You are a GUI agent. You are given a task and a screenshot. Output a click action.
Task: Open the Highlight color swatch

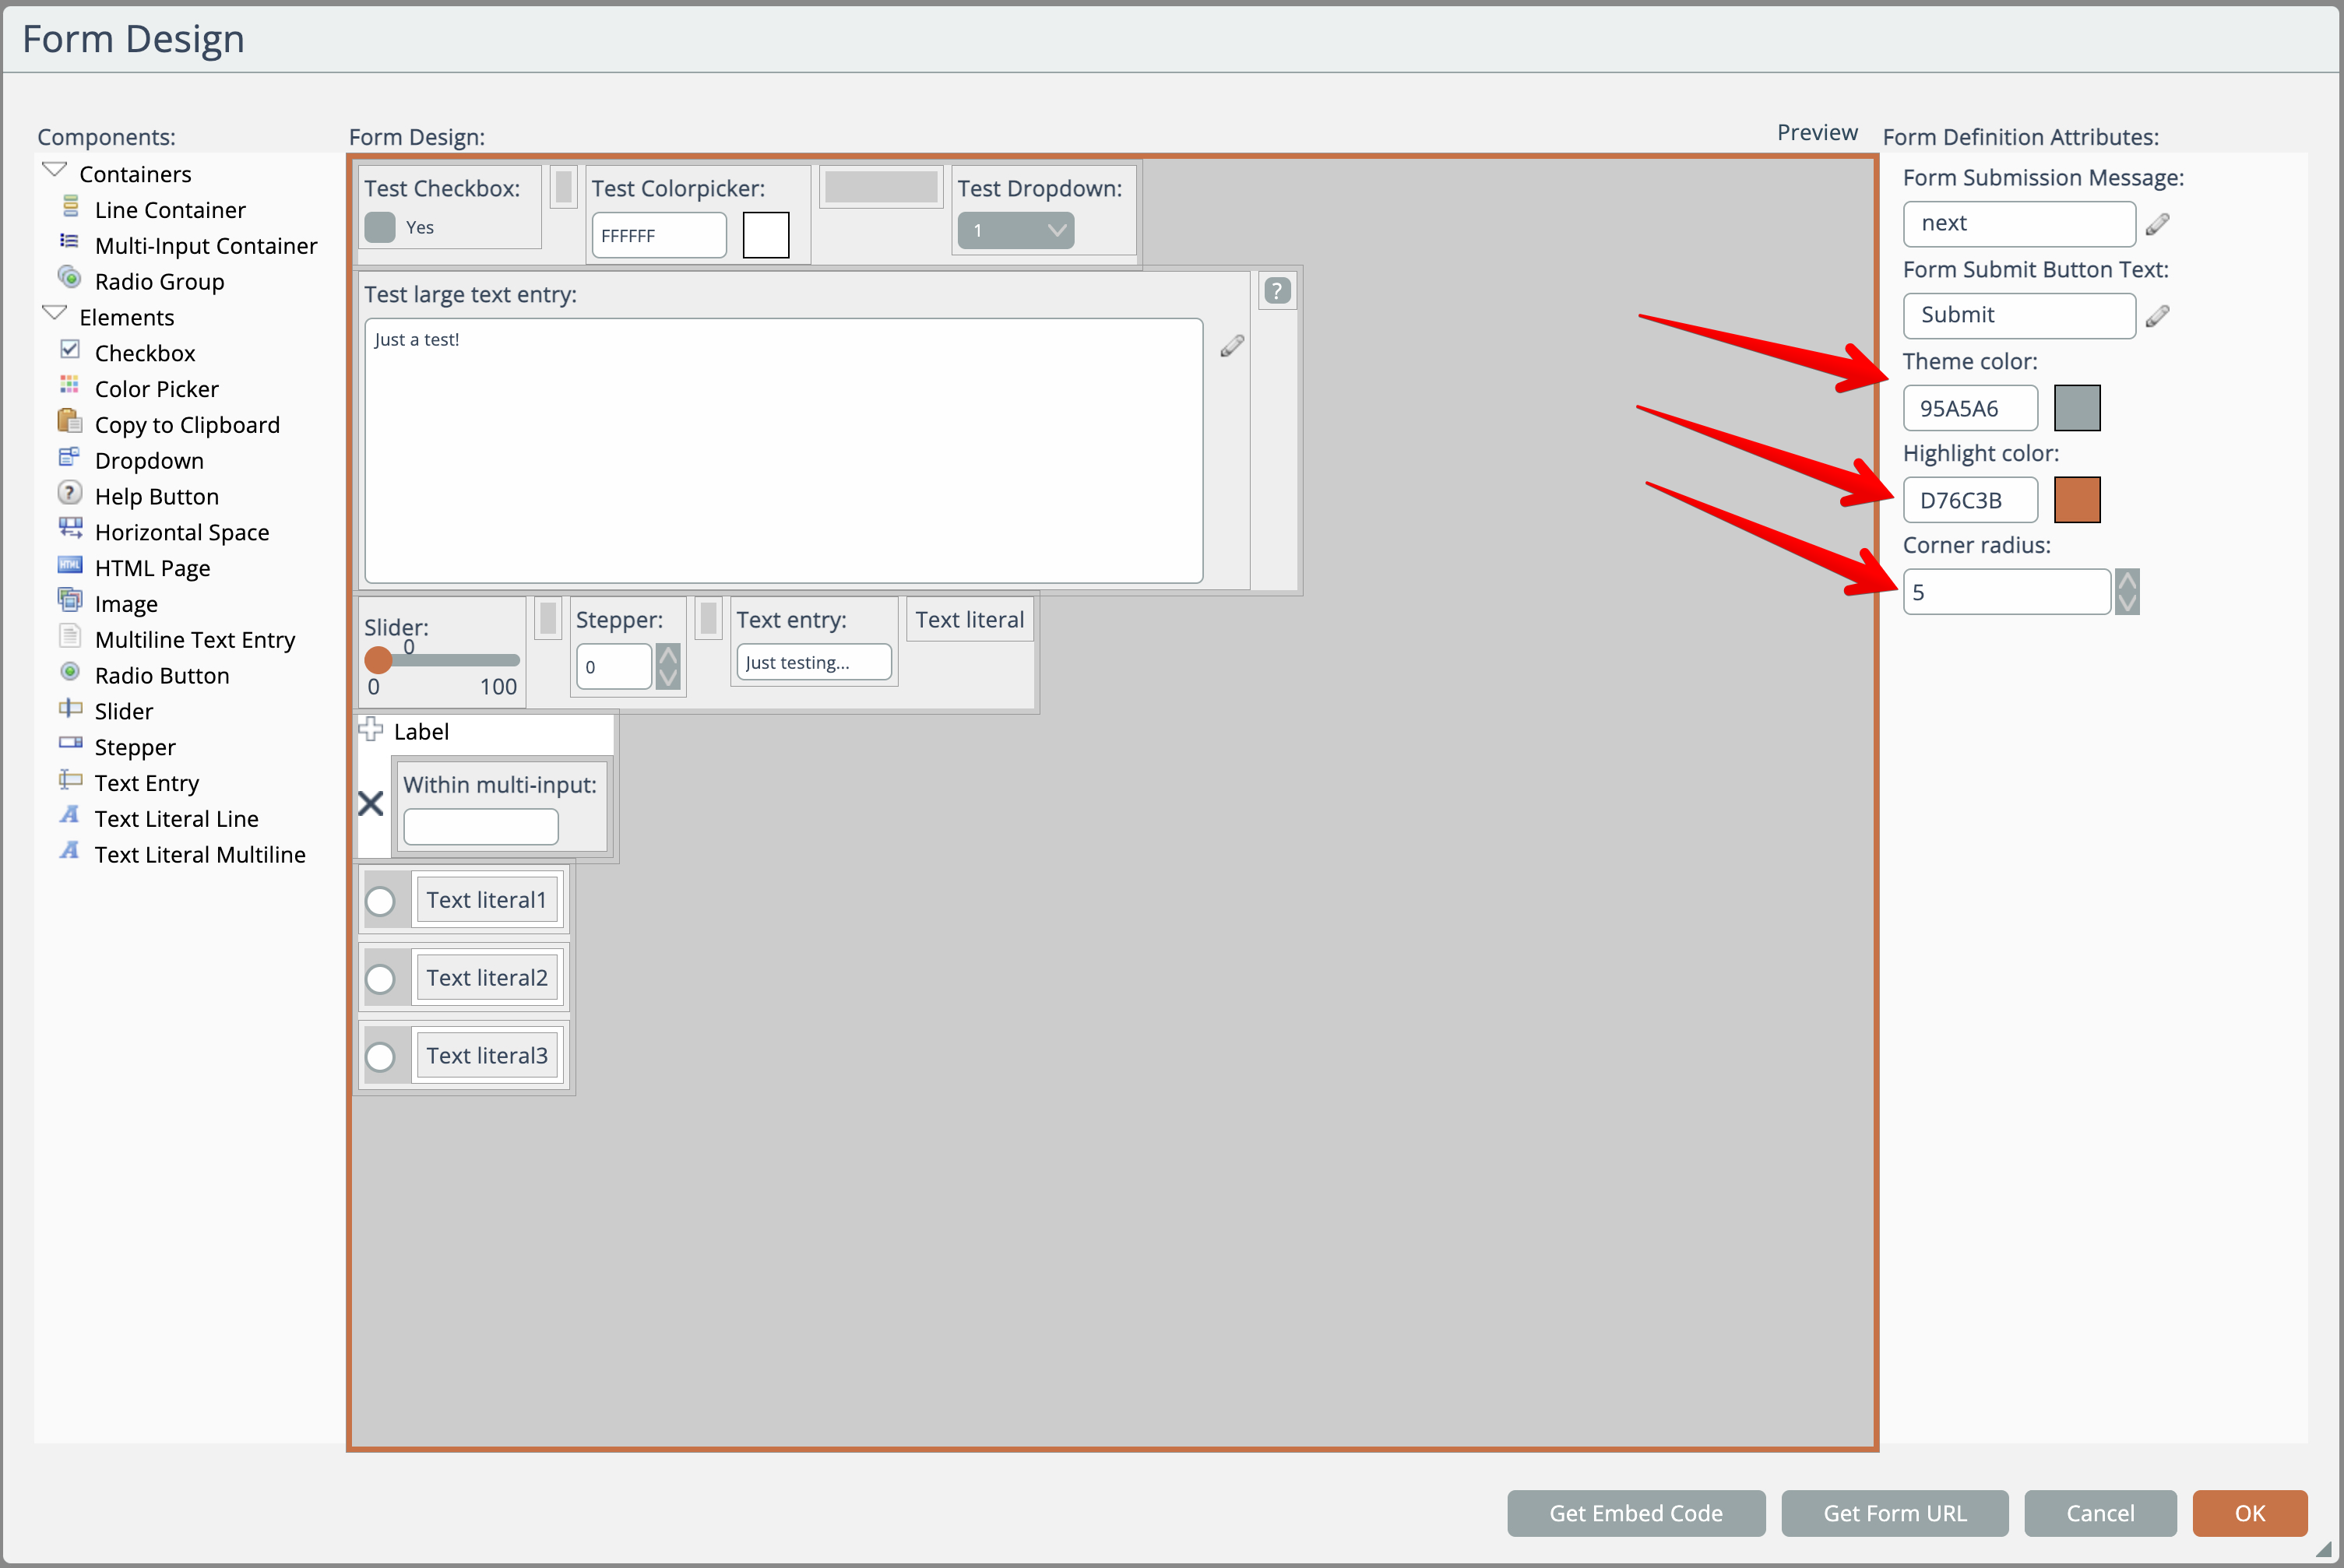click(2077, 500)
